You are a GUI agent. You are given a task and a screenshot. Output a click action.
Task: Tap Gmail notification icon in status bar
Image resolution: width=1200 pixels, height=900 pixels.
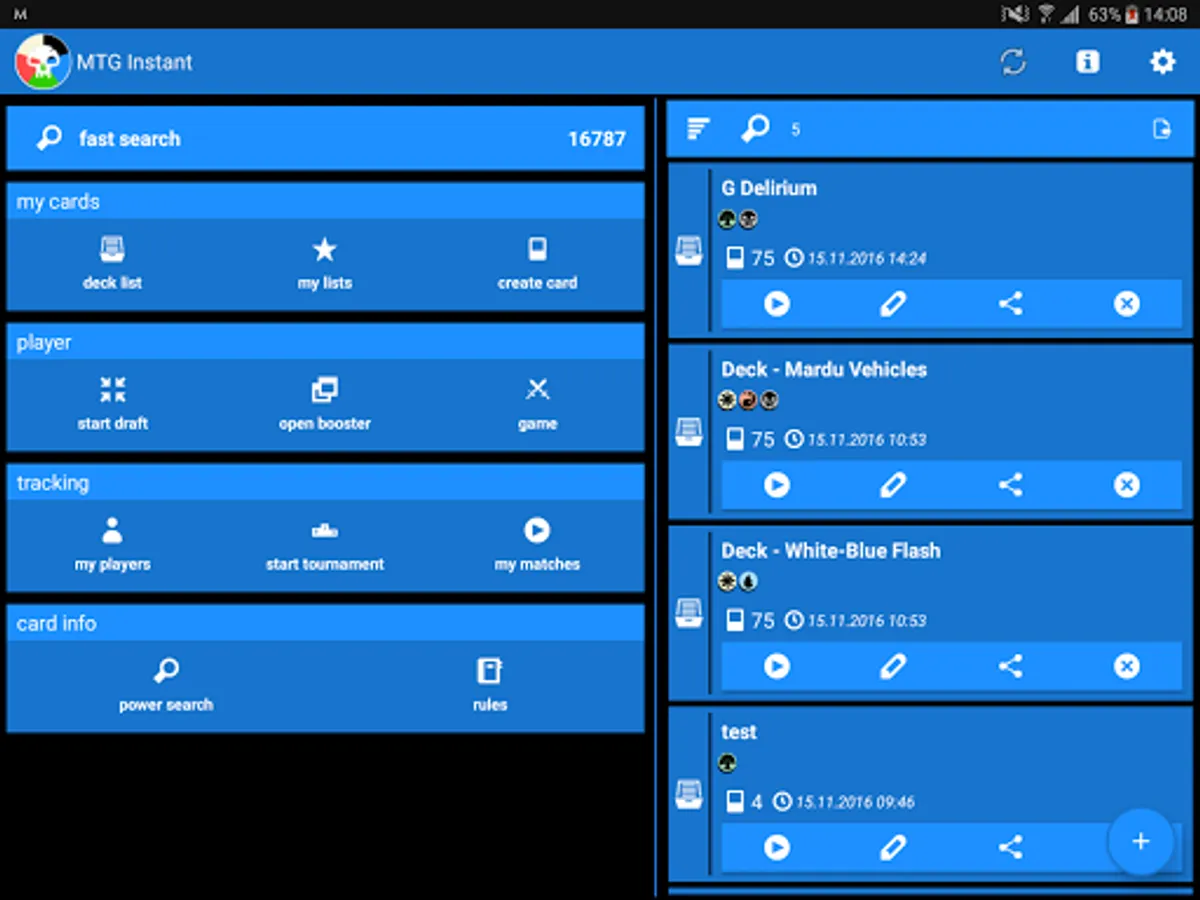pos(21,15)
